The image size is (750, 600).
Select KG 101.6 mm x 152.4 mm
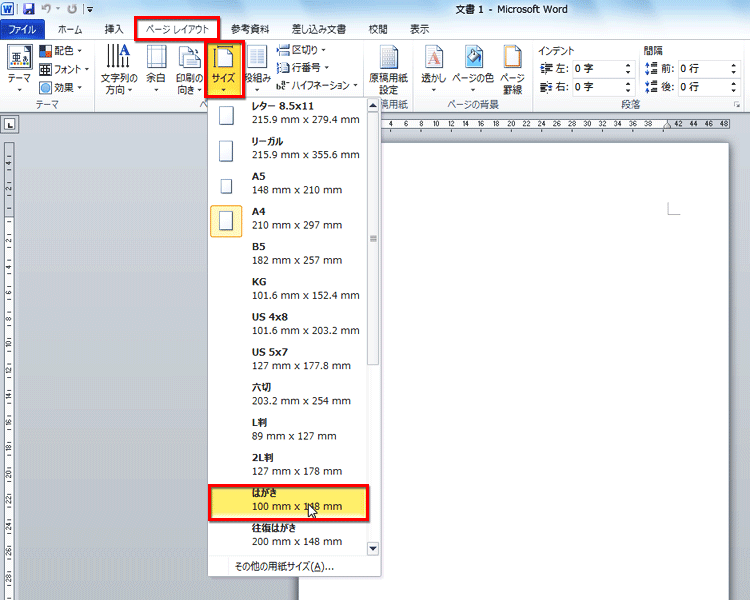tap(288, 289)
